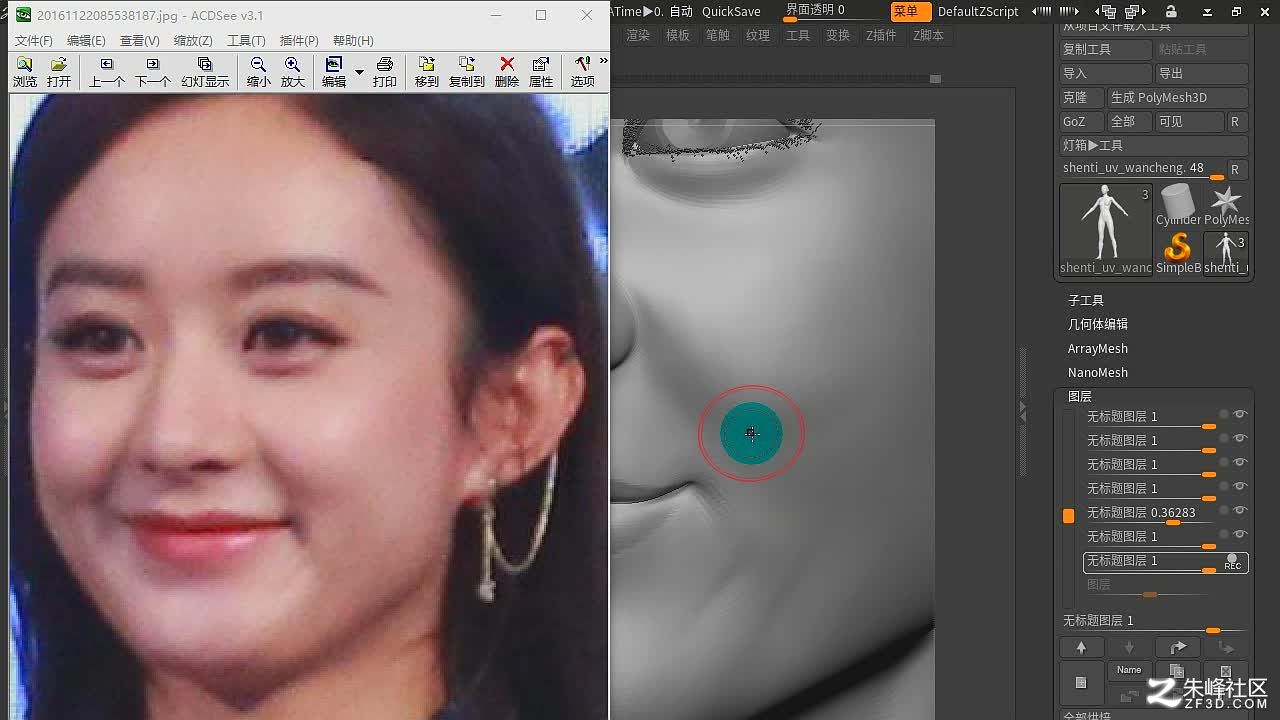Screen dimensions: 1280x720
Task: Go to previous image (上一个) in ACDSee
Action: pos(107,72)
